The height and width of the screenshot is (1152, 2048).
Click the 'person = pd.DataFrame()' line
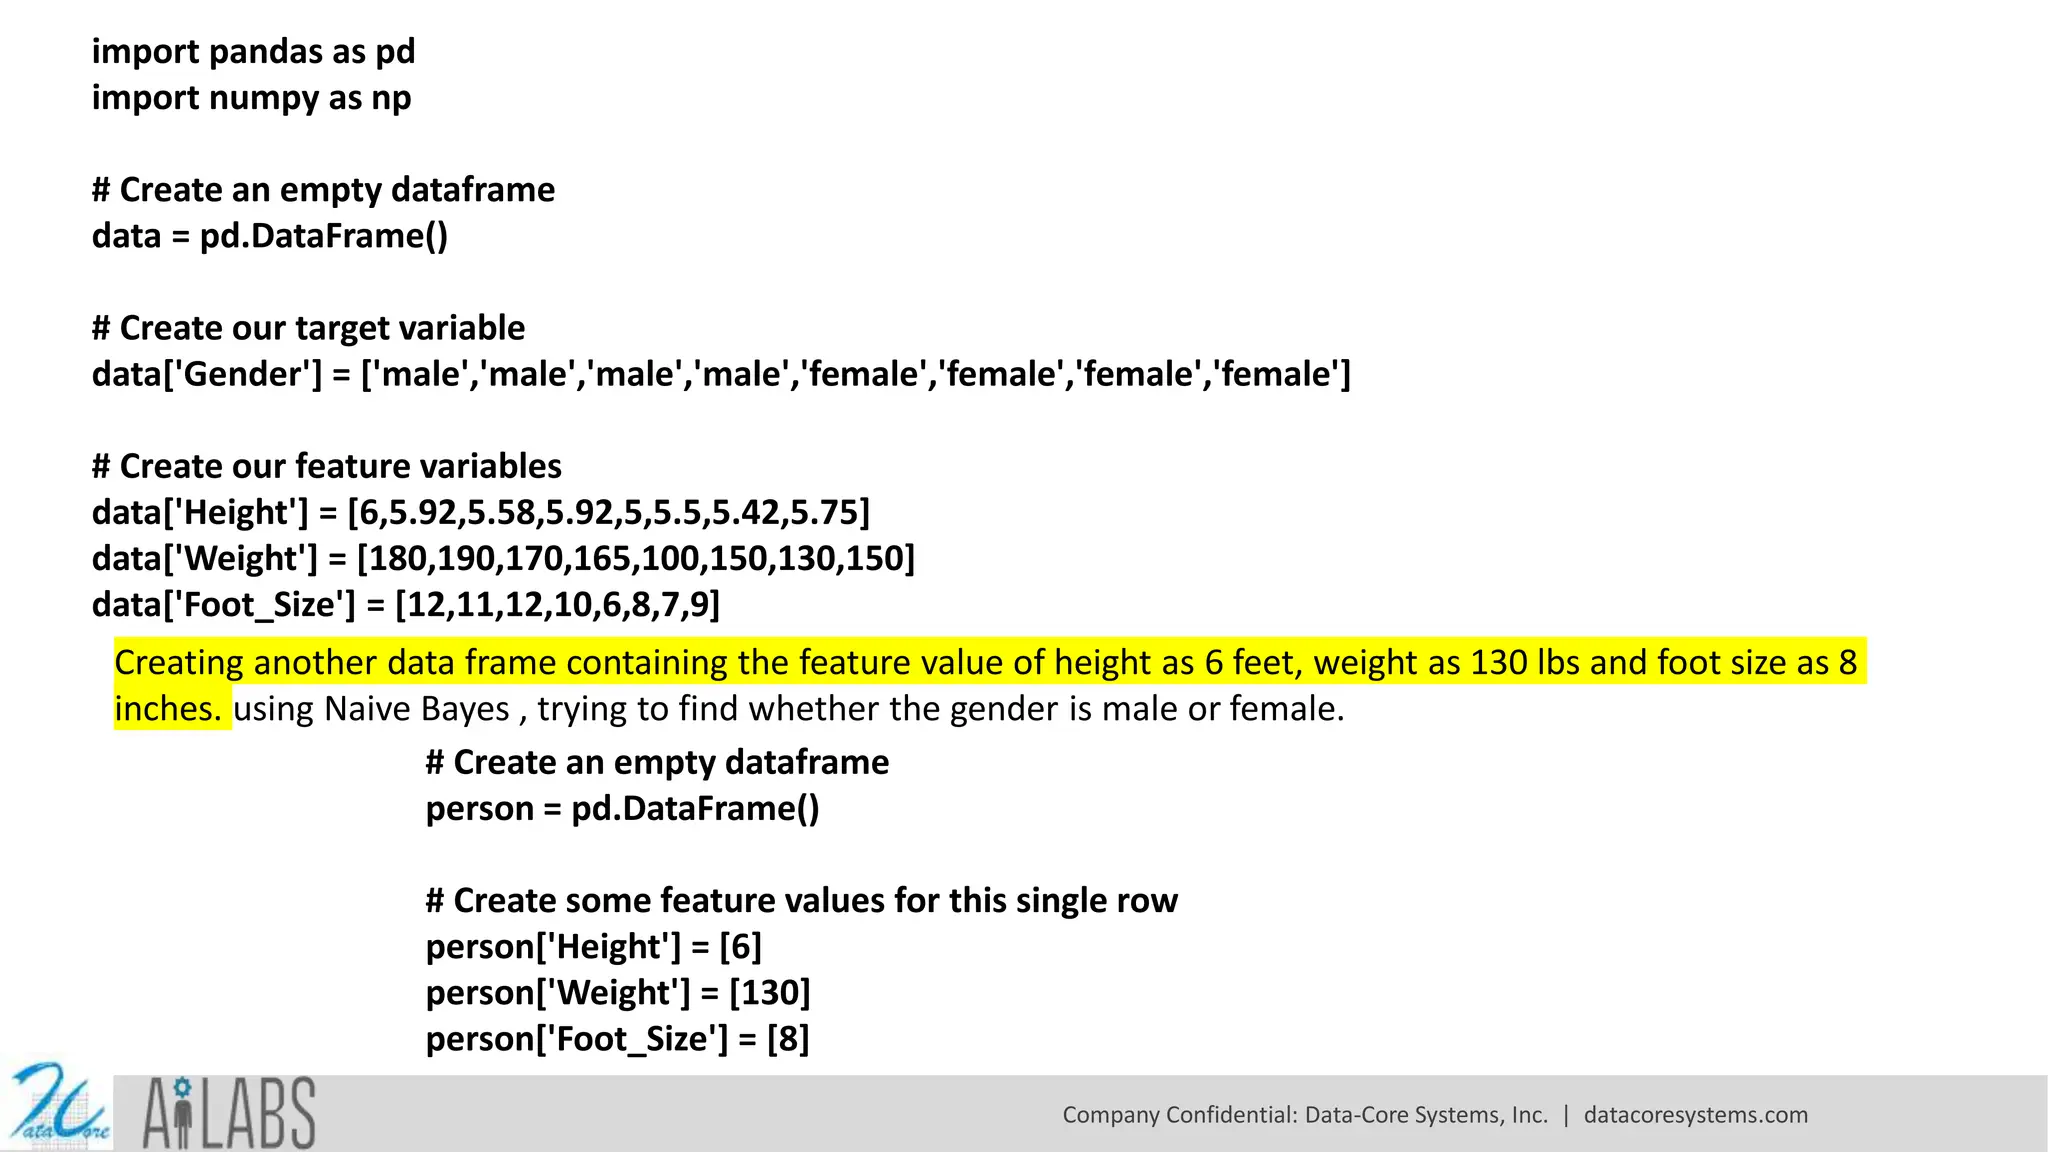click(x=622, y=808)
